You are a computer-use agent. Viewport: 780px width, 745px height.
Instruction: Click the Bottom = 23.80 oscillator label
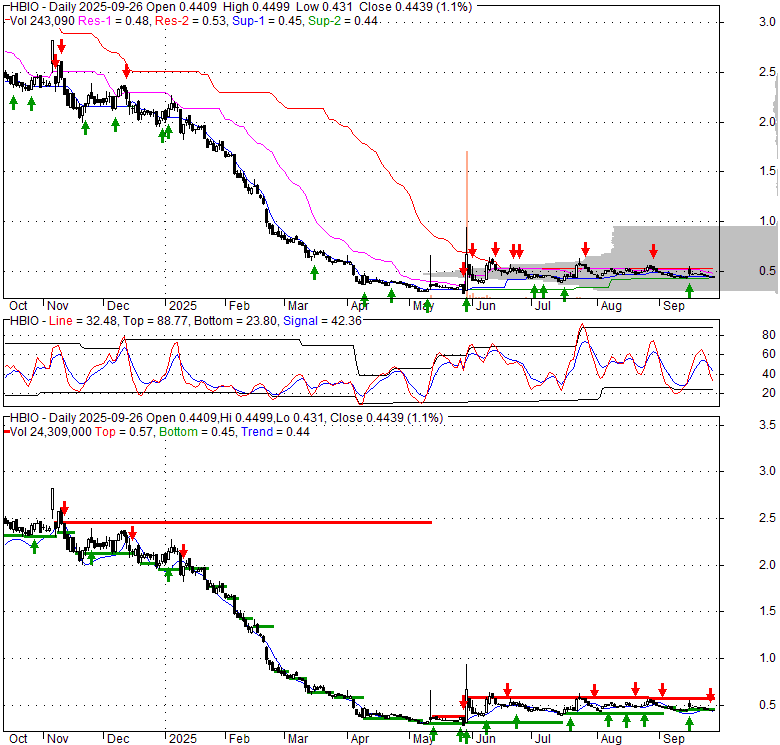point(235,321)
